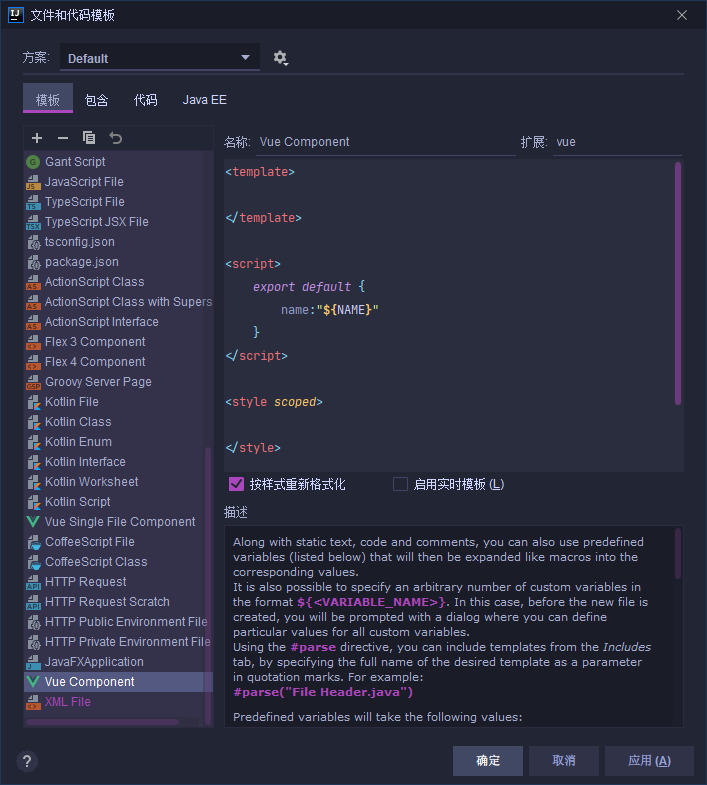This screenshot has width=707, height=785.
Task: Select Kotlin Interface template
Action: (x=119, y=462)
